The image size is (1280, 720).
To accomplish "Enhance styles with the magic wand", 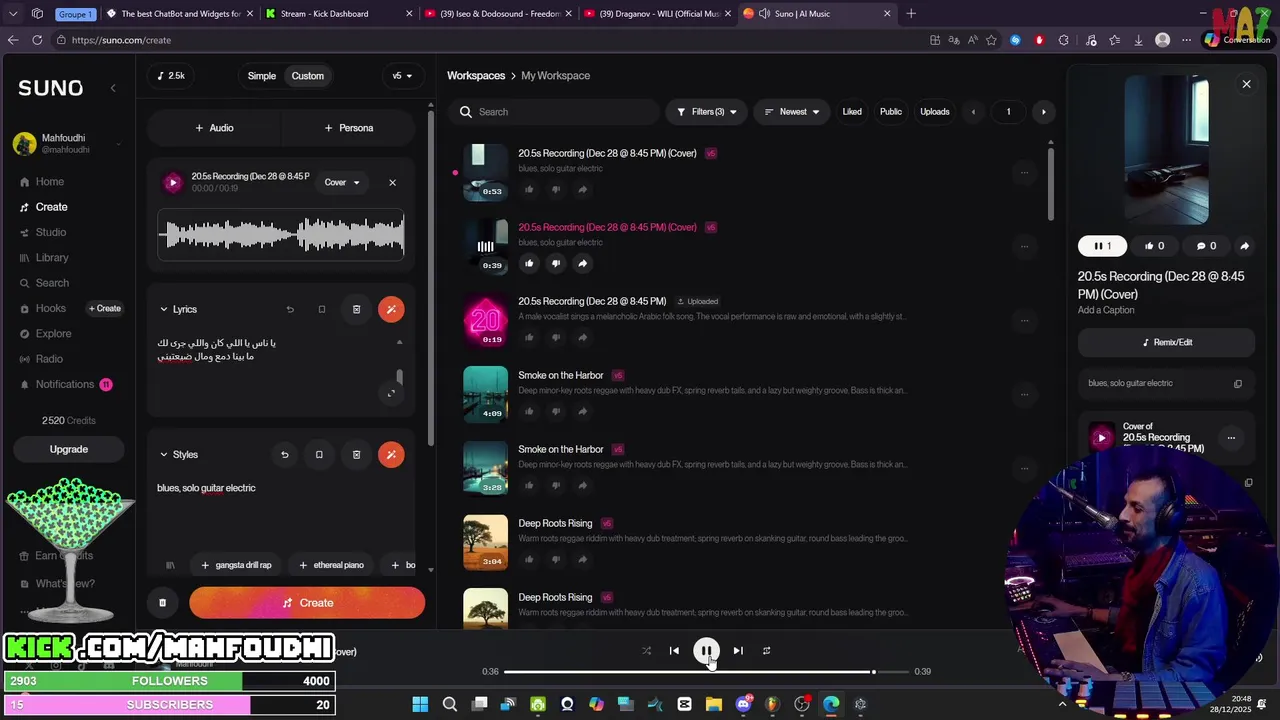I will [391, 454].
